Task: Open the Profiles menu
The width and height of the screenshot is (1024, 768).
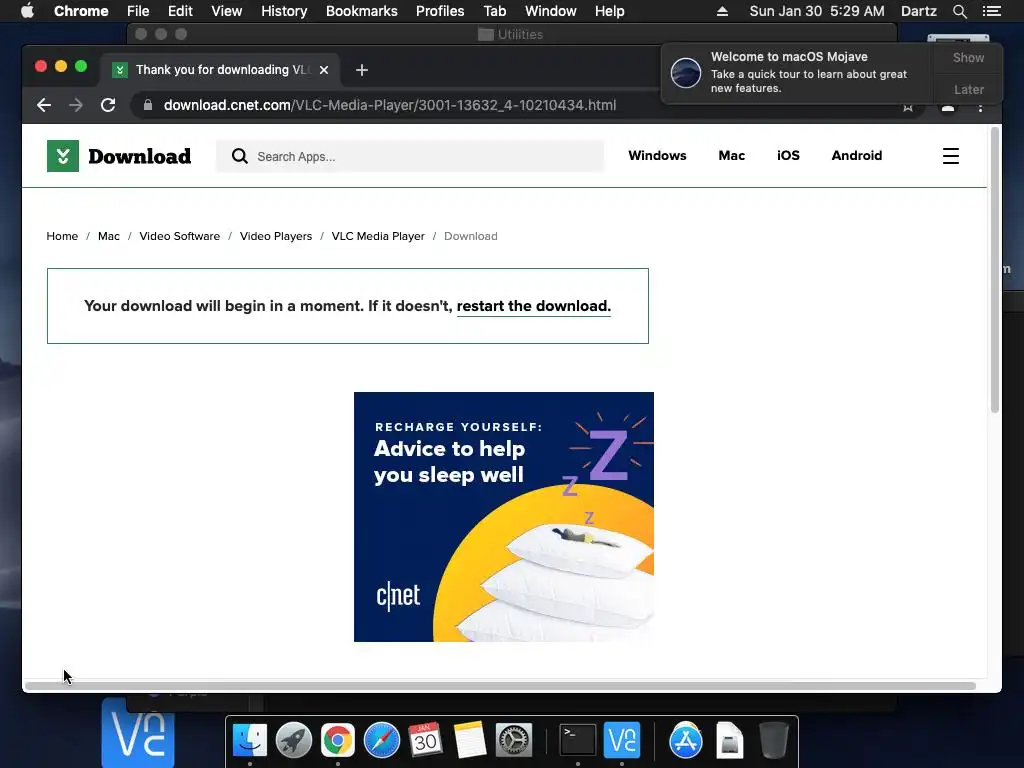Action: tap(440, 11)
